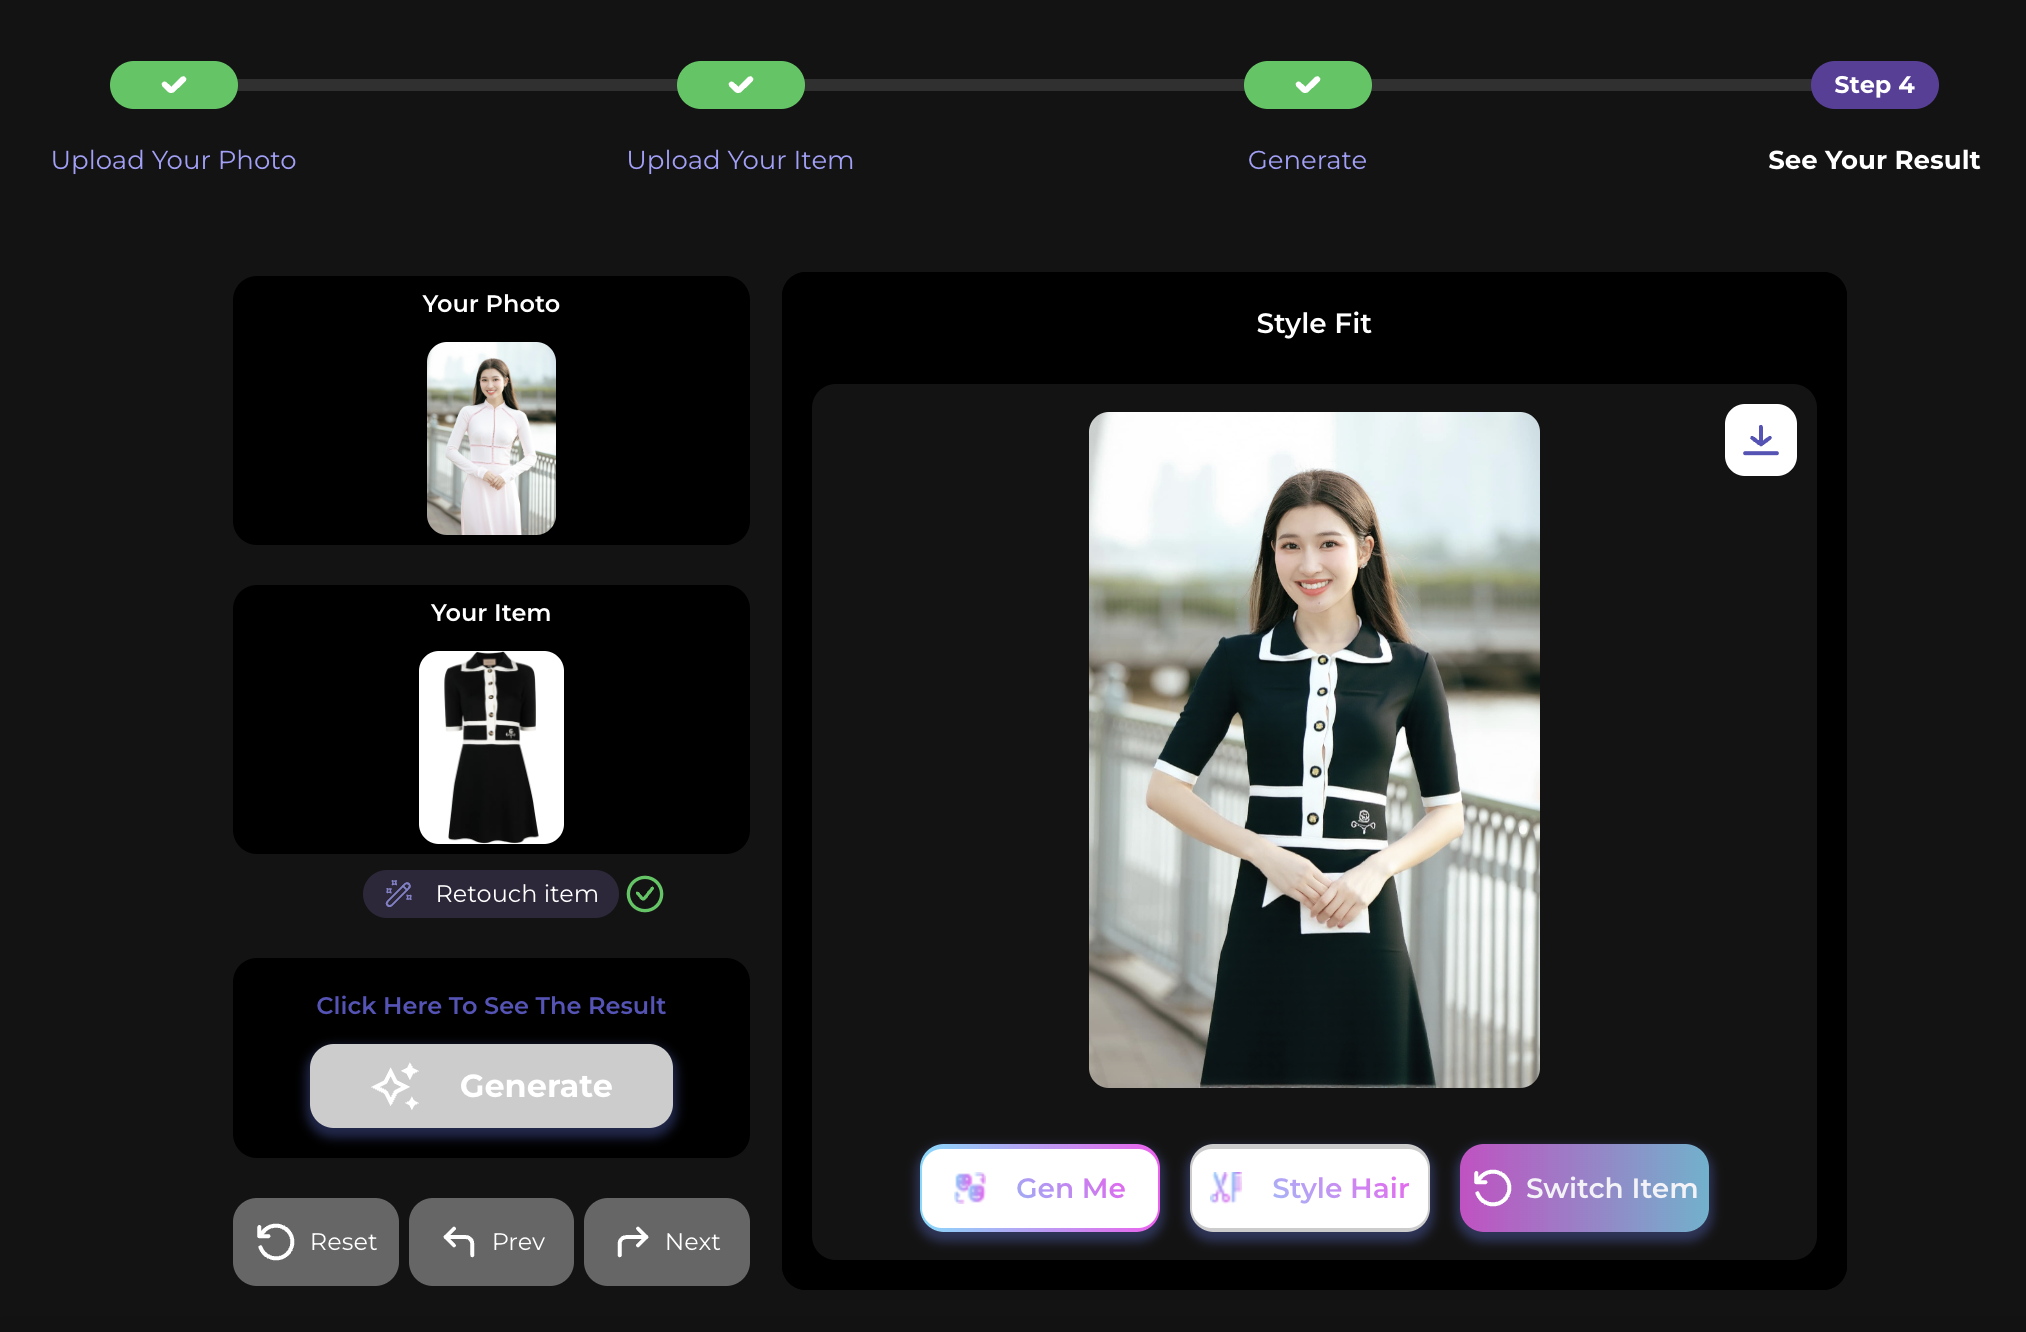Click the Gen Me face icon
The height and width of the screenshot is (1332, 2026).
pyautogui.click(x=970, y=1188)
